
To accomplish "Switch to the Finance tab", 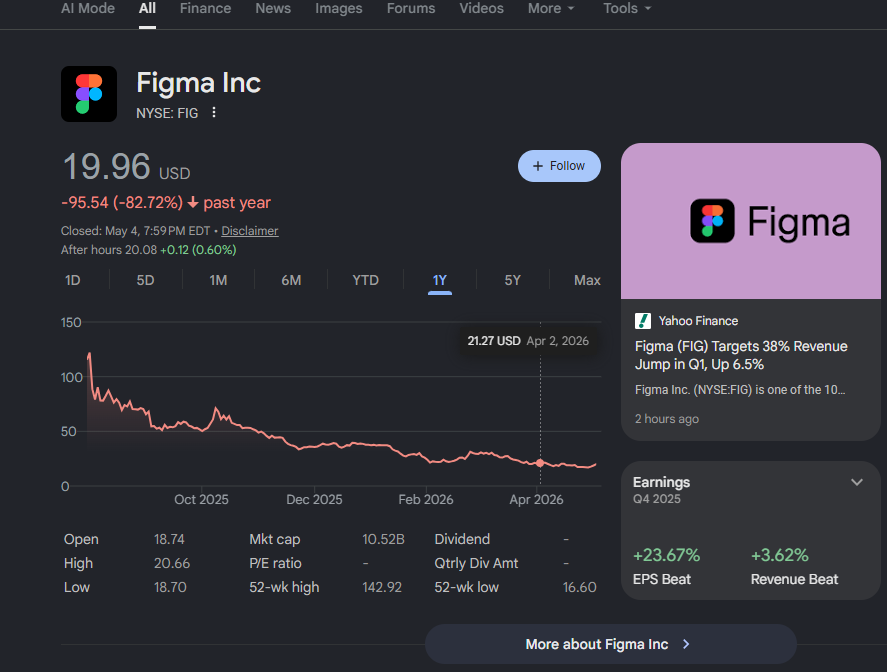I will 205,8.
